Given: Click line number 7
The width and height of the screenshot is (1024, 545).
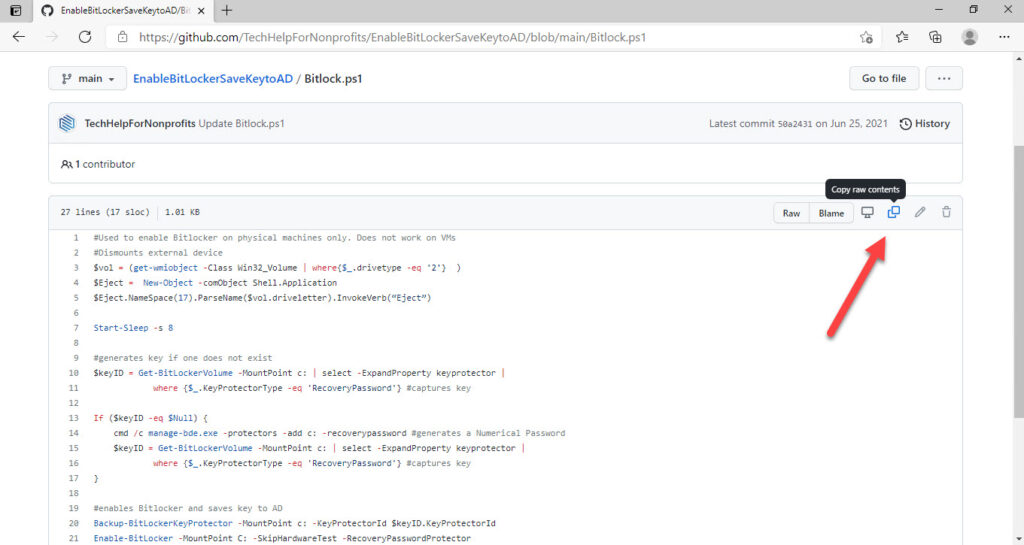Looking at the screenshot, I should 76,328.
